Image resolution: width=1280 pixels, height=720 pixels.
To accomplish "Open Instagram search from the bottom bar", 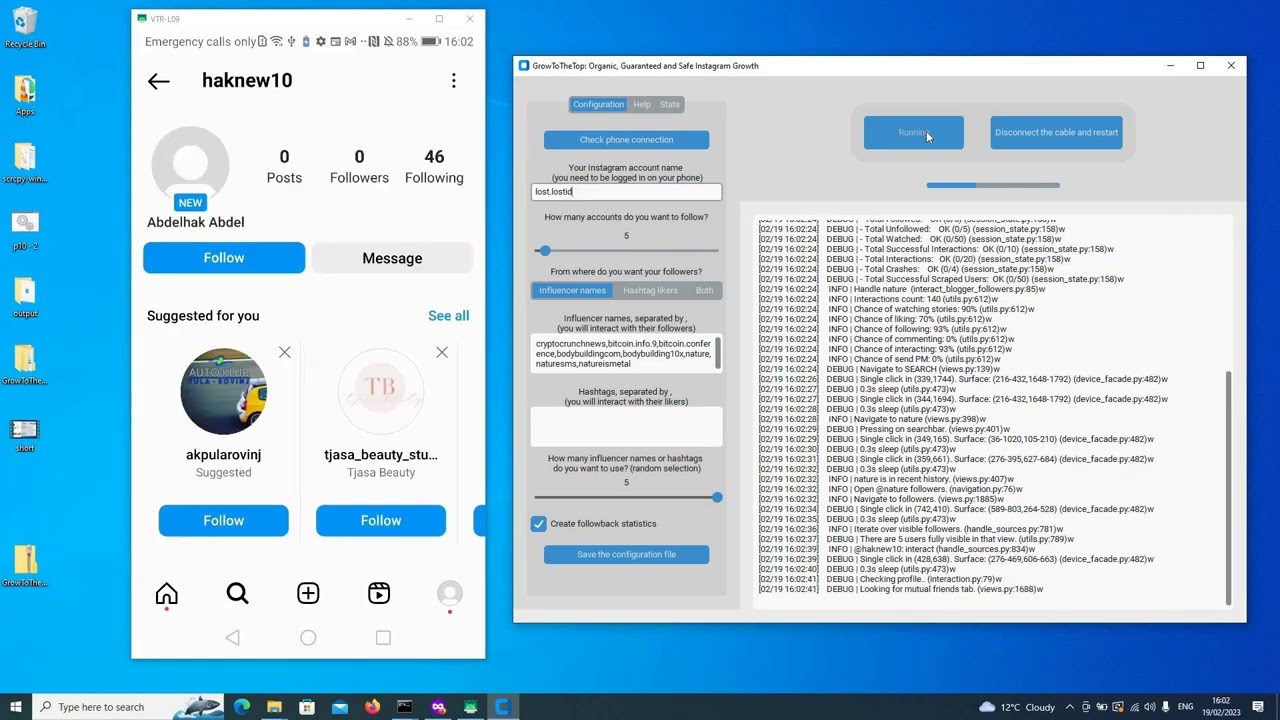I will point(237,594).
